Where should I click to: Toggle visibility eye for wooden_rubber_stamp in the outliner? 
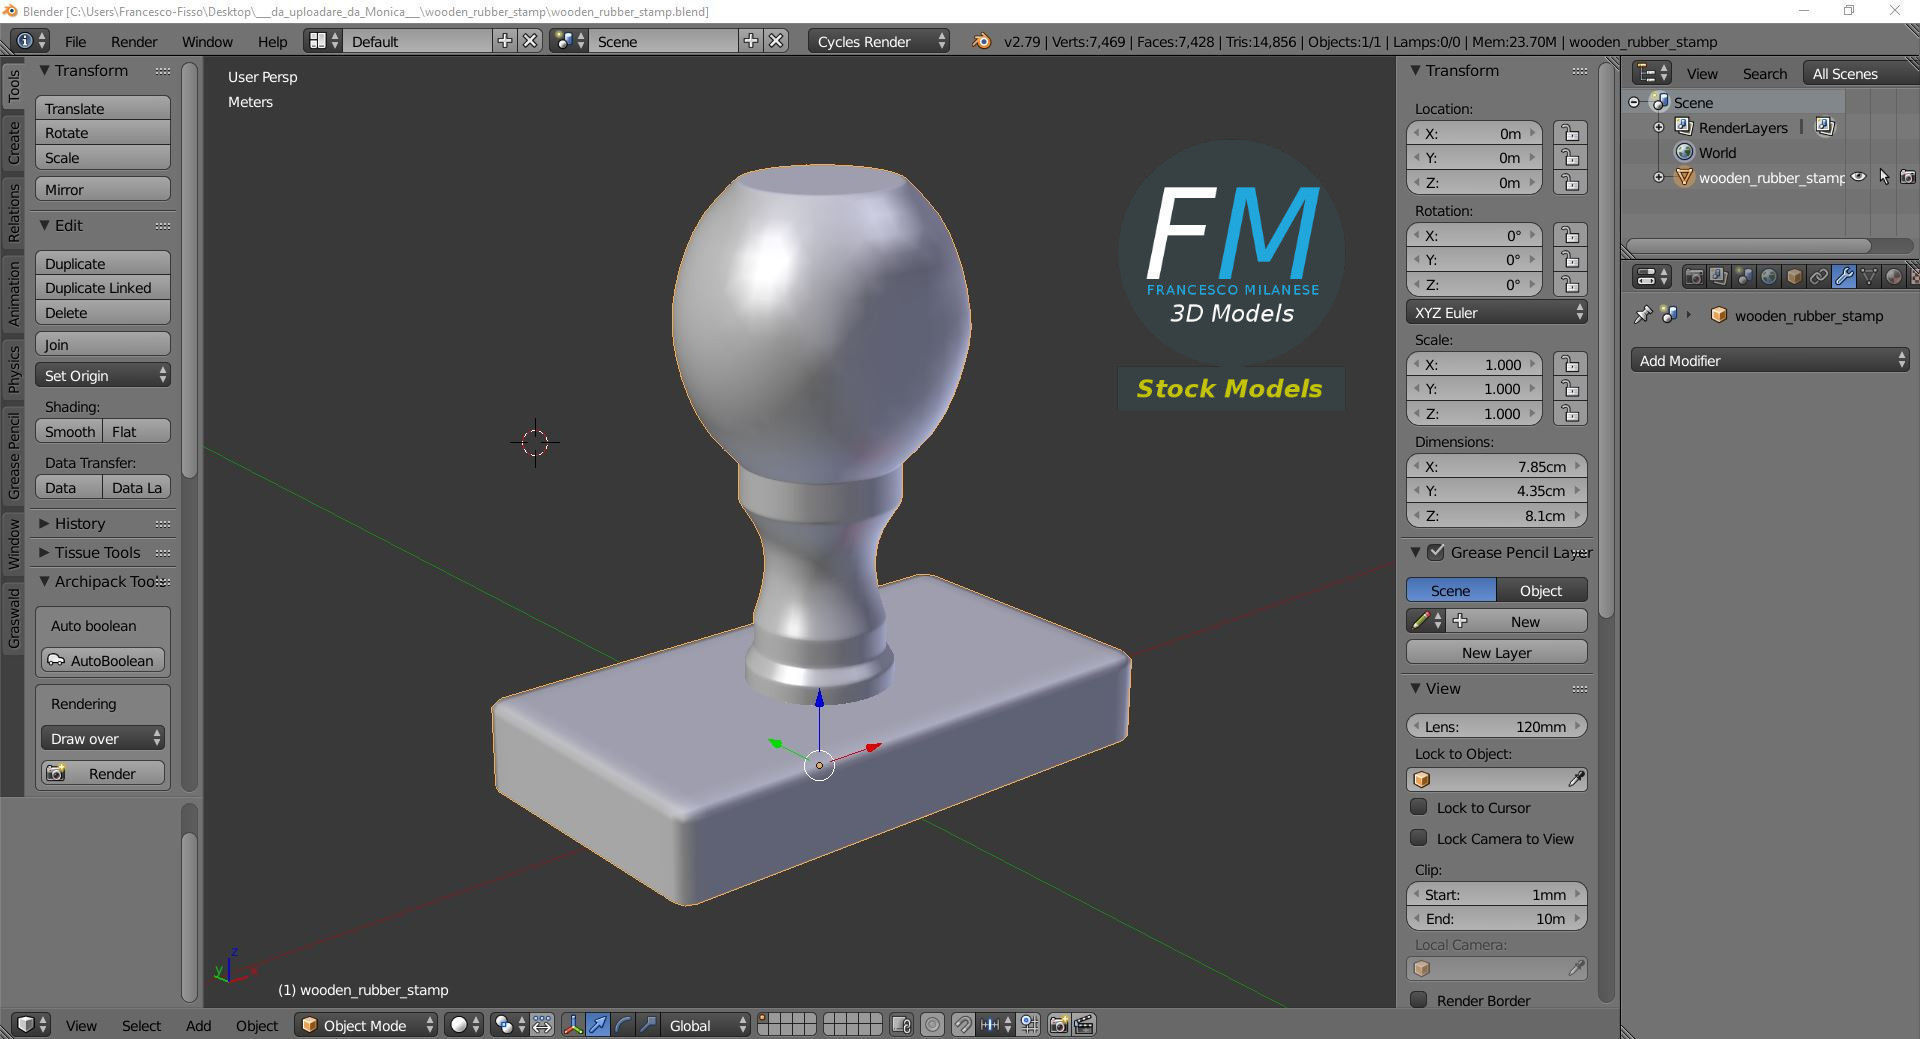pyautogui.click(x=1858, y=177)
